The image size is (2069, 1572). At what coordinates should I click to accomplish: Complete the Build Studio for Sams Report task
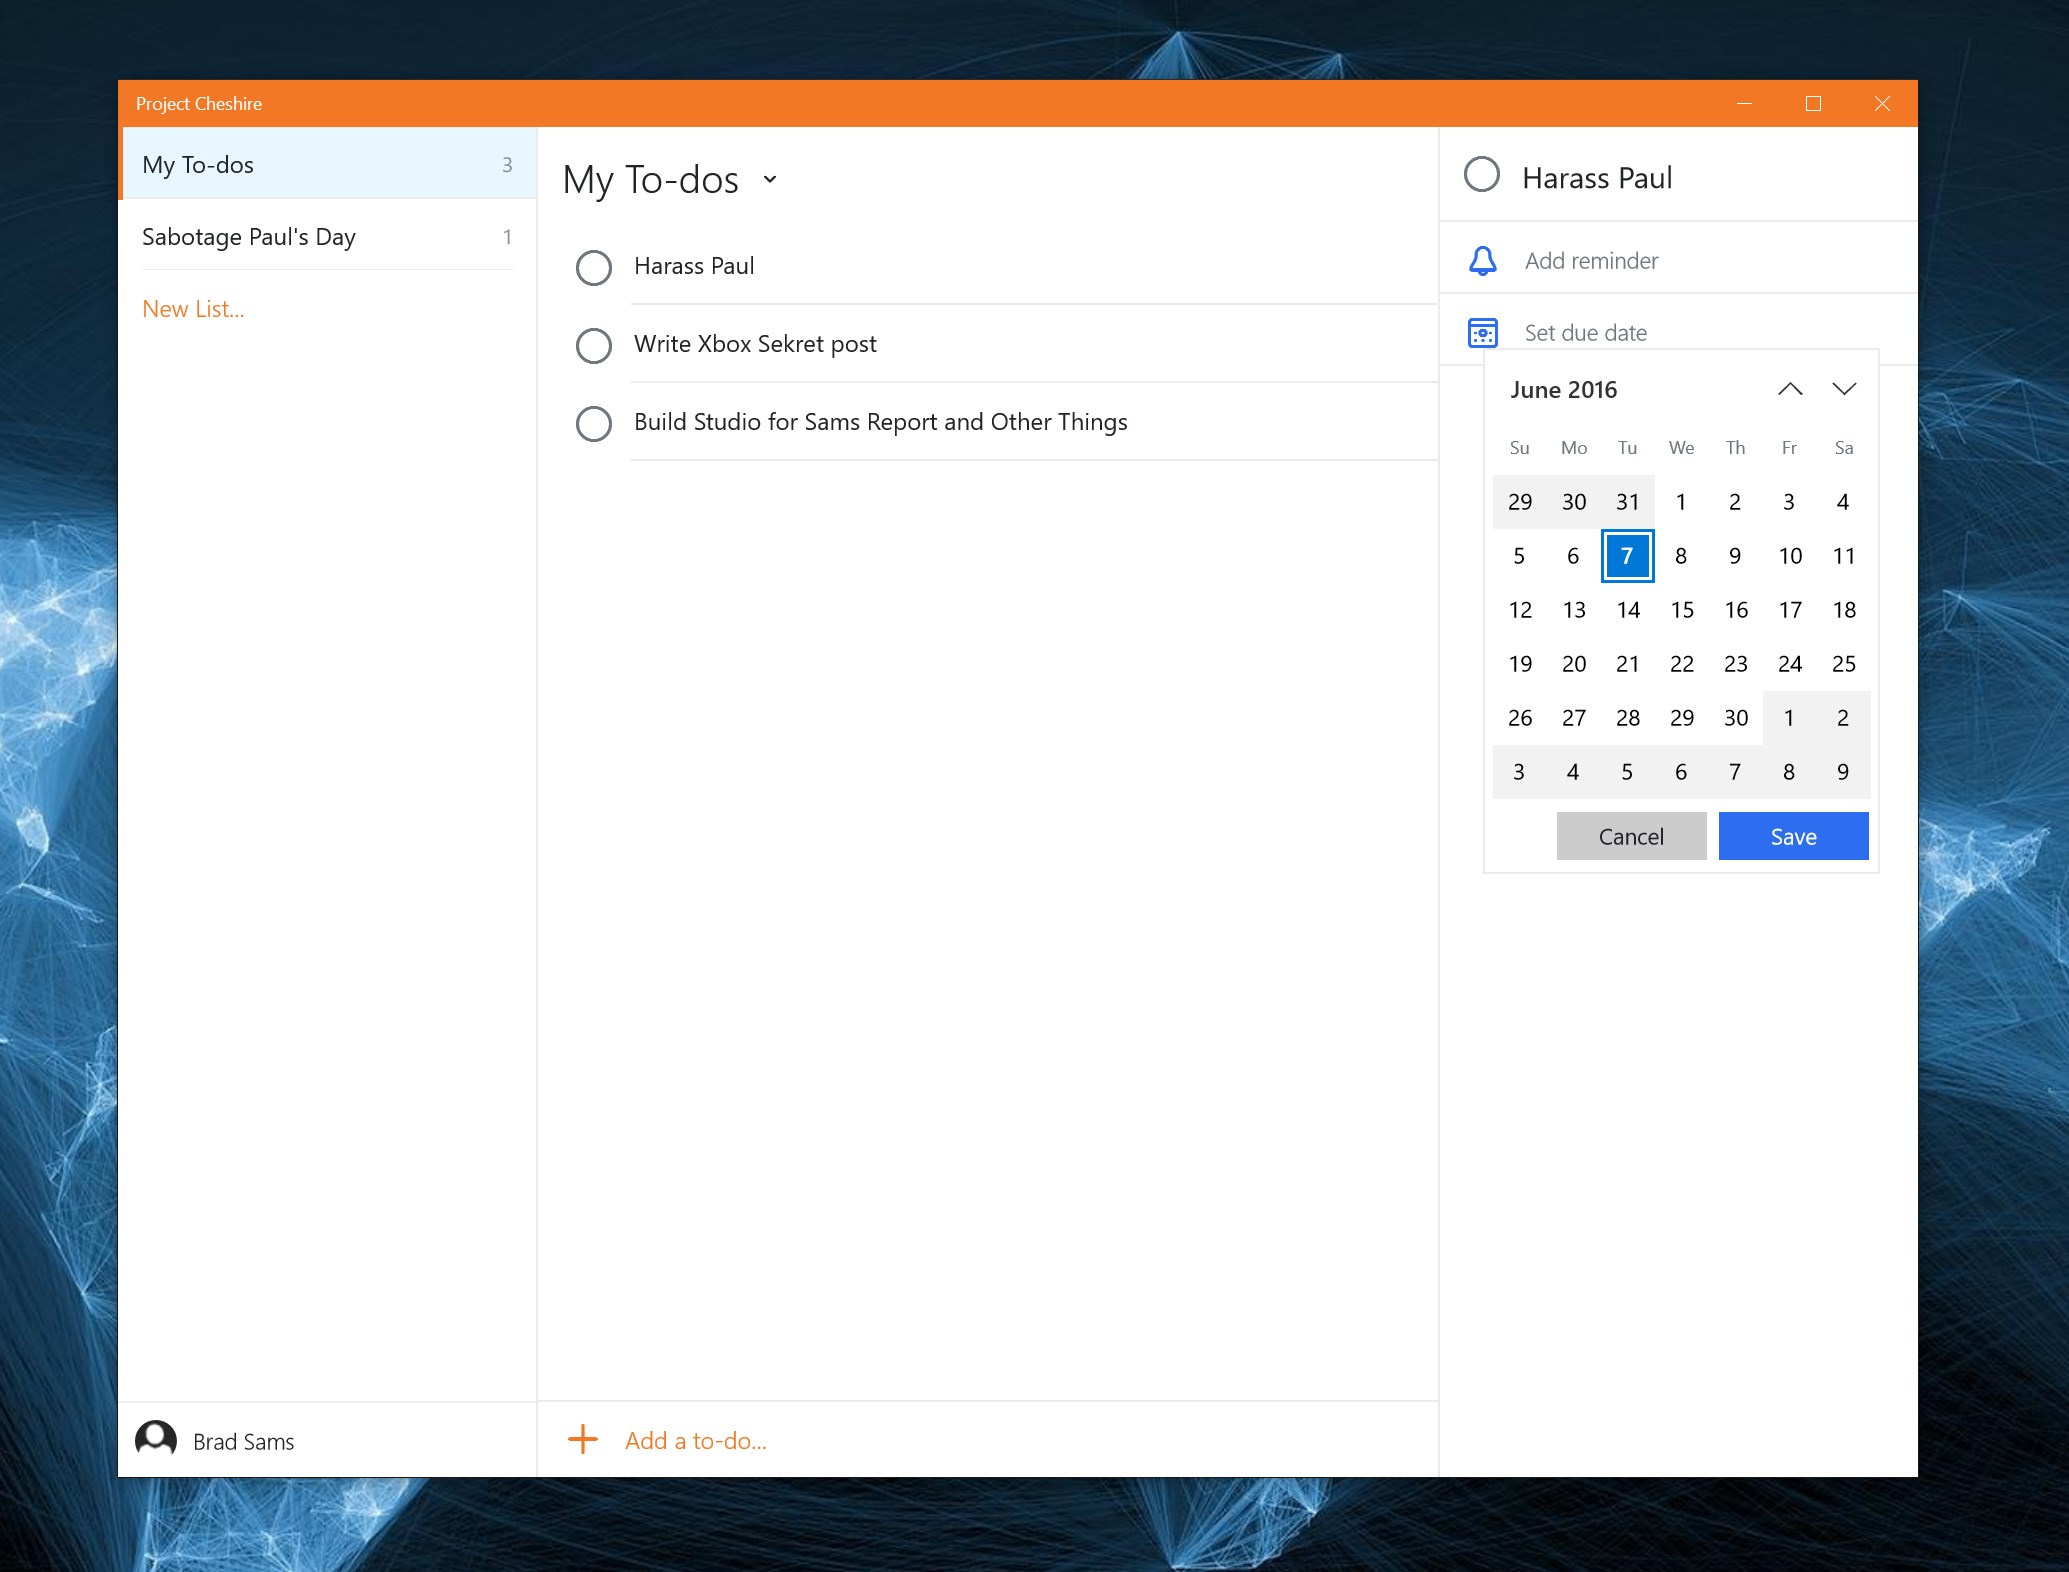click(x=594, y=423)
